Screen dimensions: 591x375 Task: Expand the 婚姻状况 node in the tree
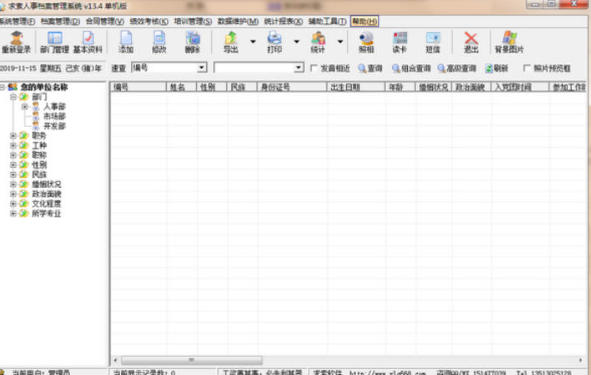13,184
